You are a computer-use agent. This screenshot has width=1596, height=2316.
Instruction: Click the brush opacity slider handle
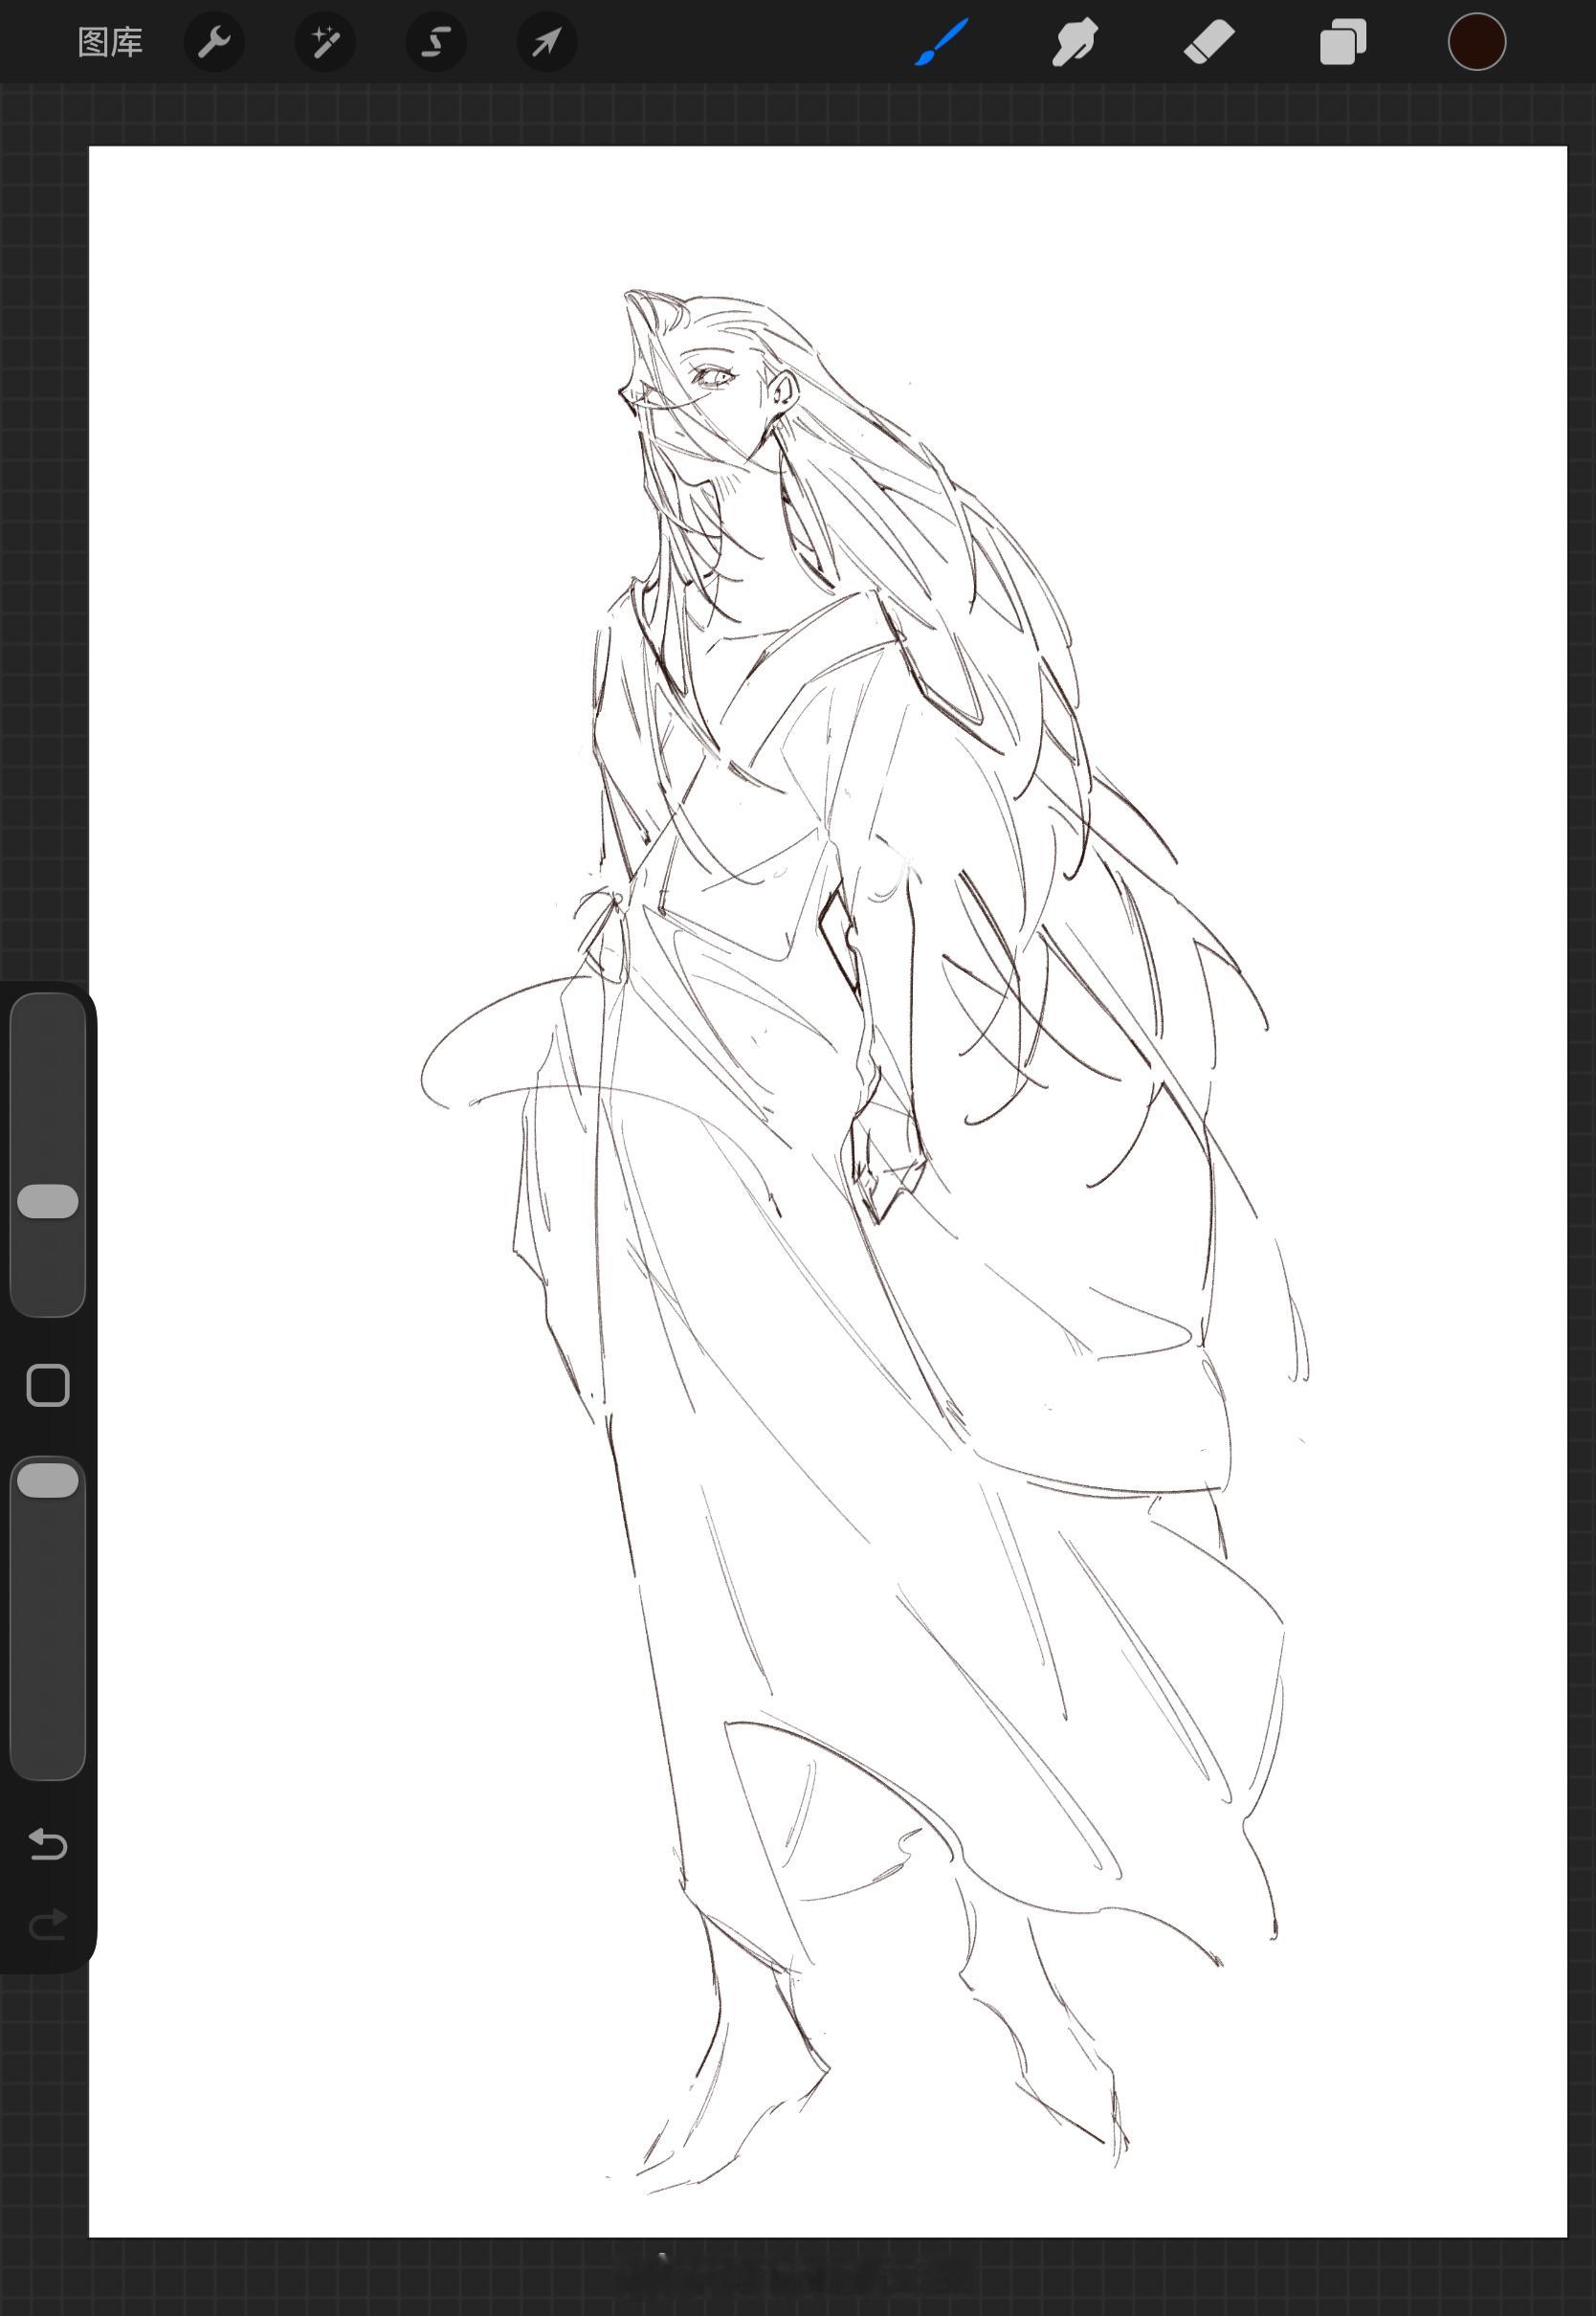[48, 1480]
